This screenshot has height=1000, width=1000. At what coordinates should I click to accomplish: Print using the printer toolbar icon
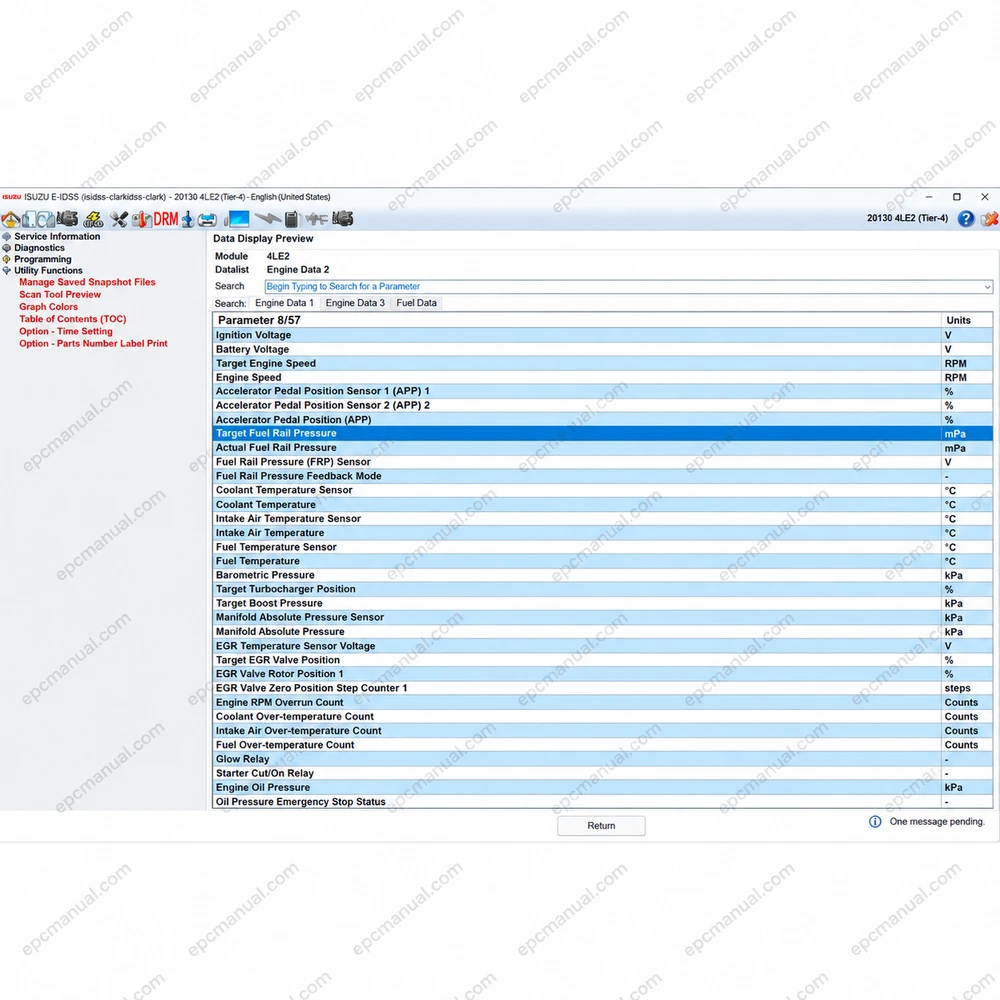click(207, 220)
